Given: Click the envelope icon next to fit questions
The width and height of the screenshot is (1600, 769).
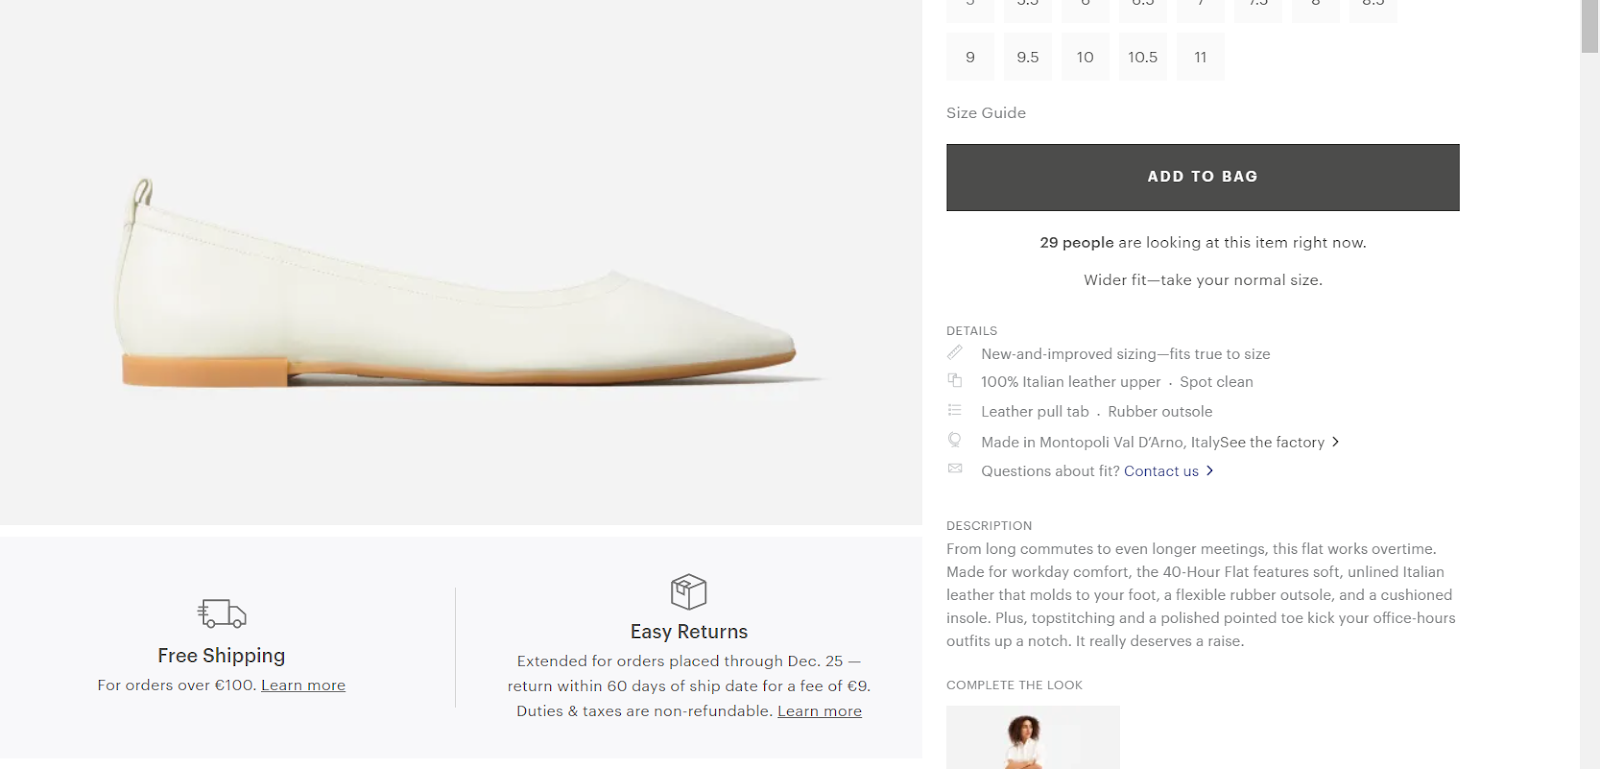Looking at the screenshot, I should tap(955, 469).
